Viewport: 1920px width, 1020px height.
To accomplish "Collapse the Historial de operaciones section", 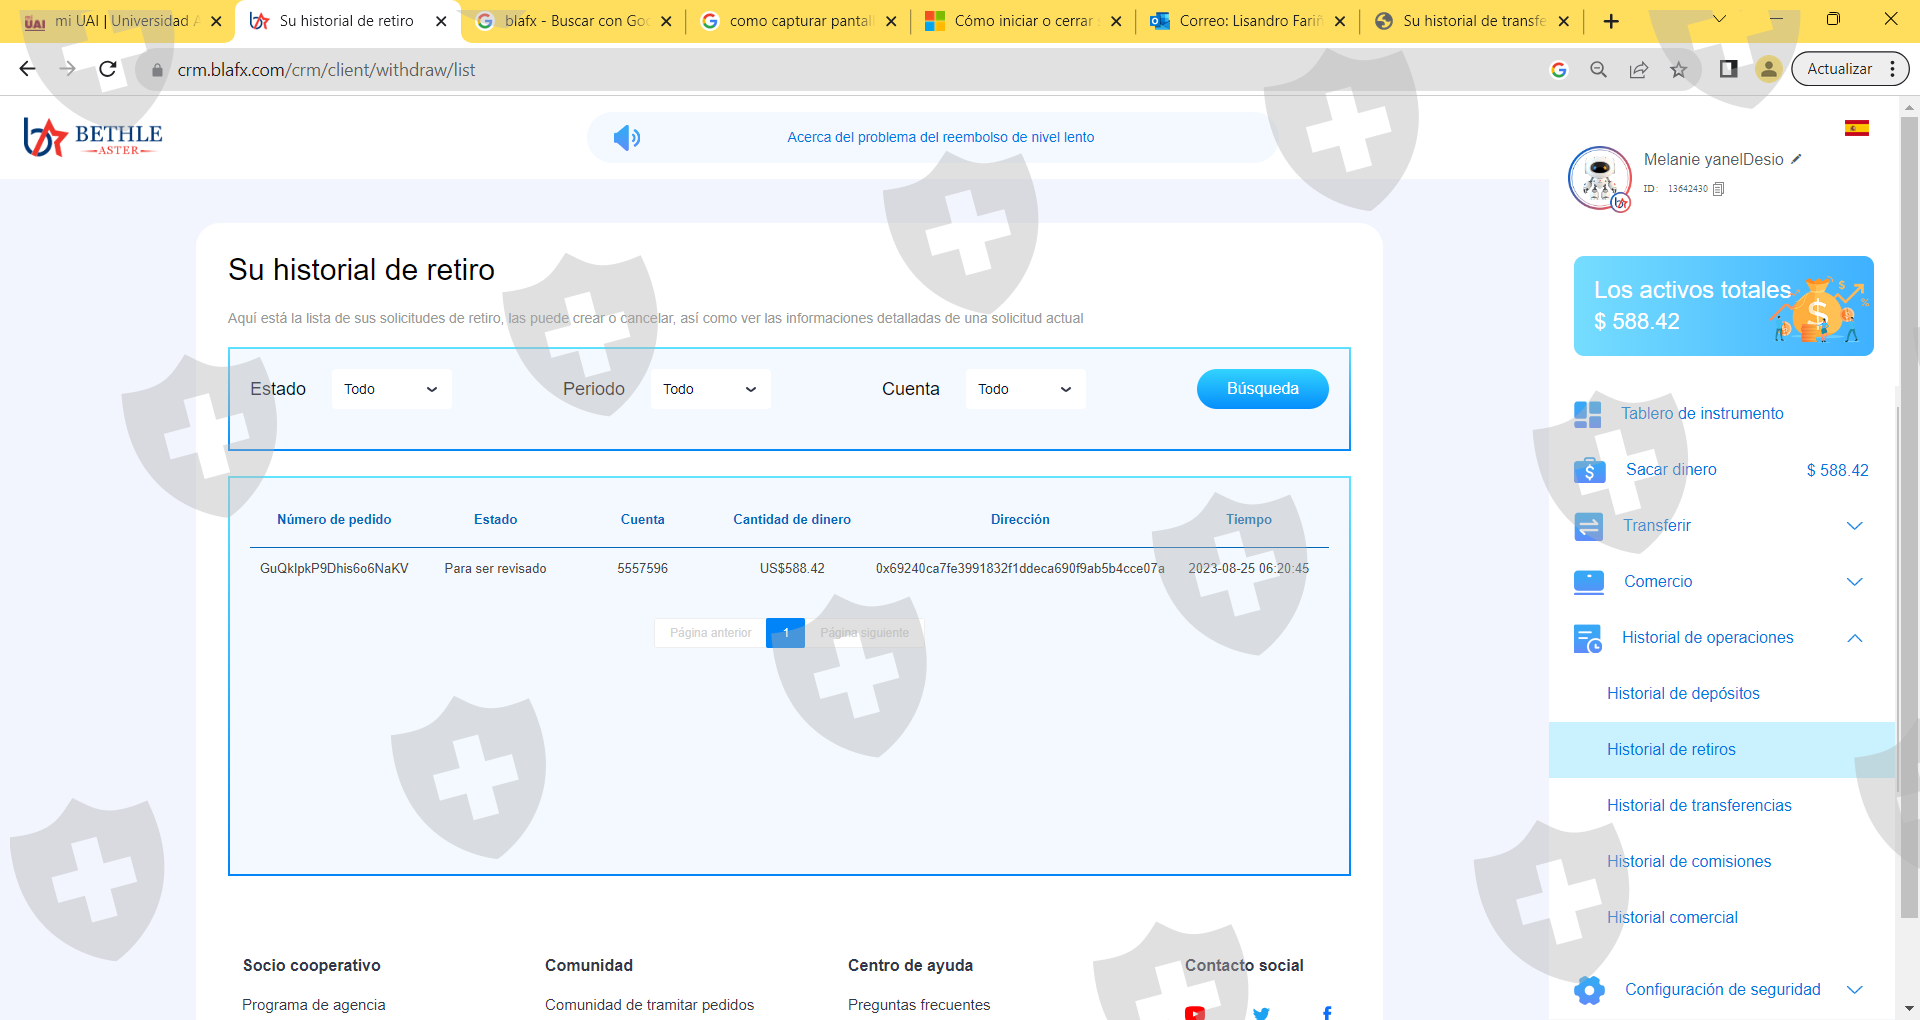I will tap(1853, 638).
